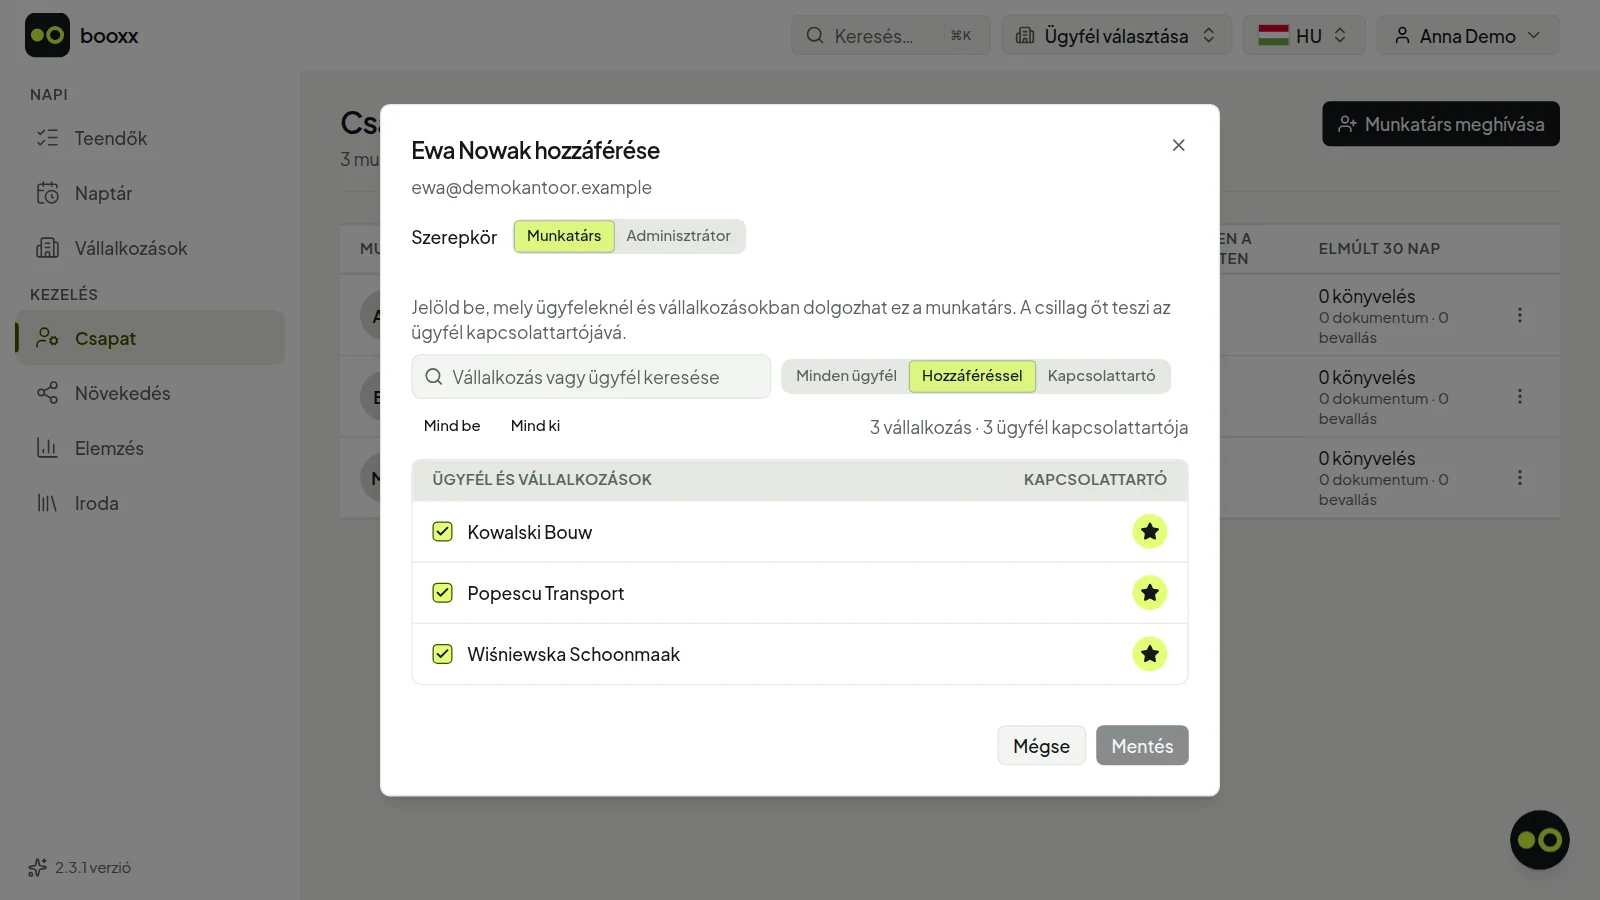Image resolution: width=1600 pixels, height=900 pixels.
Task: Toggle contact star for Wiśniewska Schoonmaak
Action: coord(1149,654)
